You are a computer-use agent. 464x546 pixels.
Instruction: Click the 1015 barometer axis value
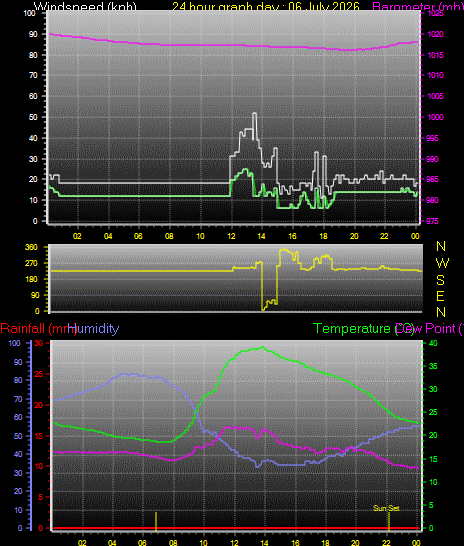tap(435, 55)
